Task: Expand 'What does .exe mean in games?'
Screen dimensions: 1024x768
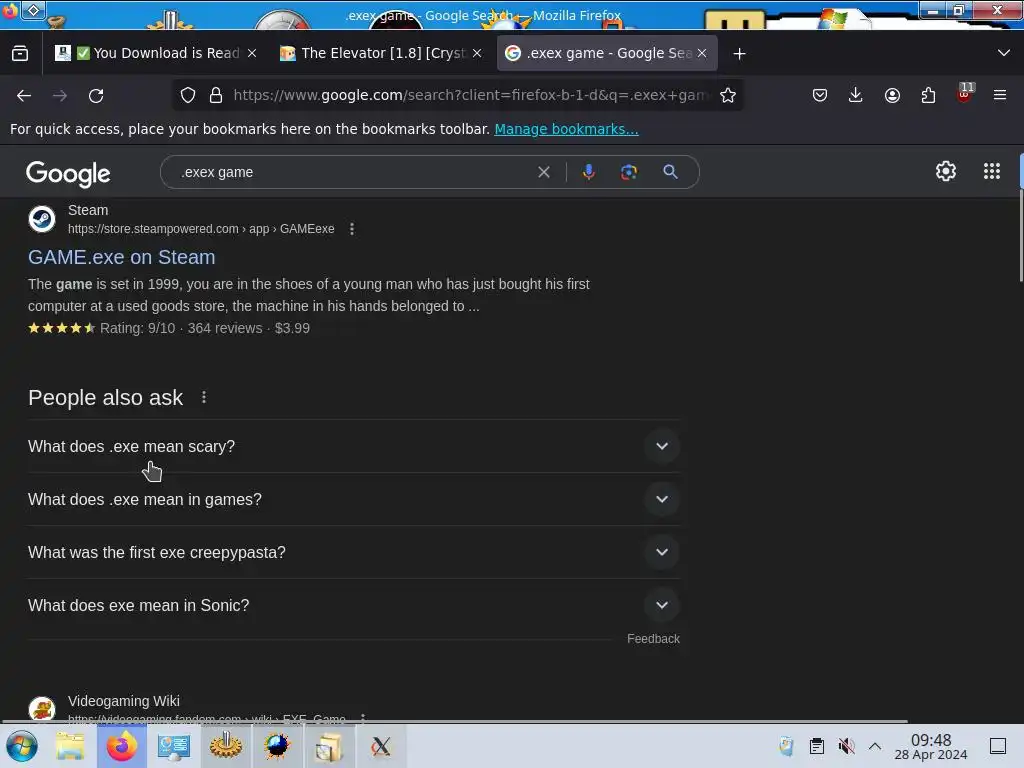Action: click(x=353, y=500)
